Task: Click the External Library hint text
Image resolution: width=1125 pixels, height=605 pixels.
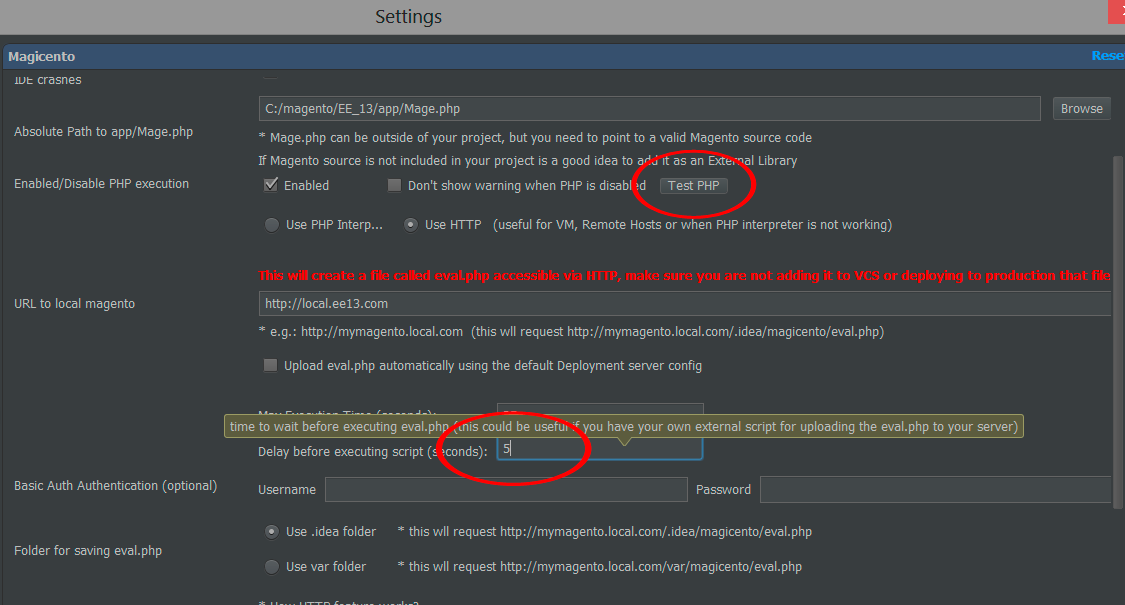Action: tap(527, 161)
